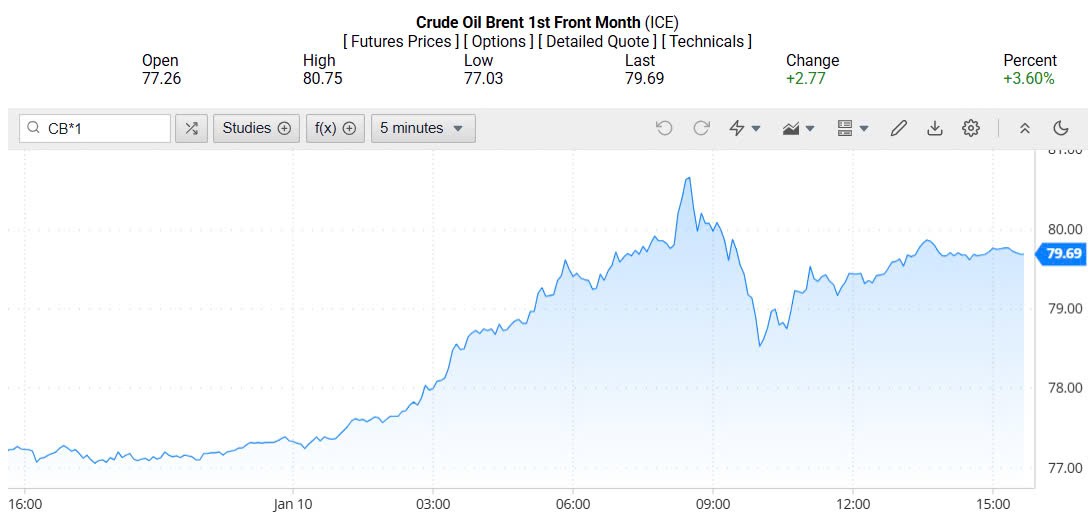Switch to the Technicals tab

point(709,41)
